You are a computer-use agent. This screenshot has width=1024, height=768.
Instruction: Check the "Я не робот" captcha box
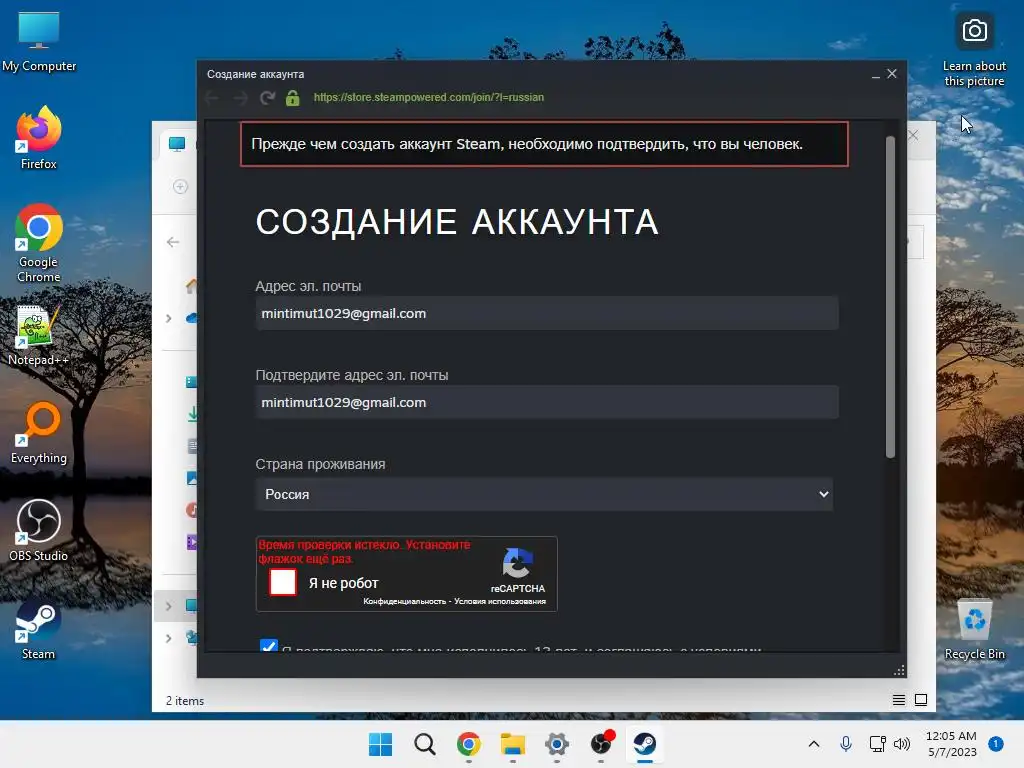click(x=283, y=583)
